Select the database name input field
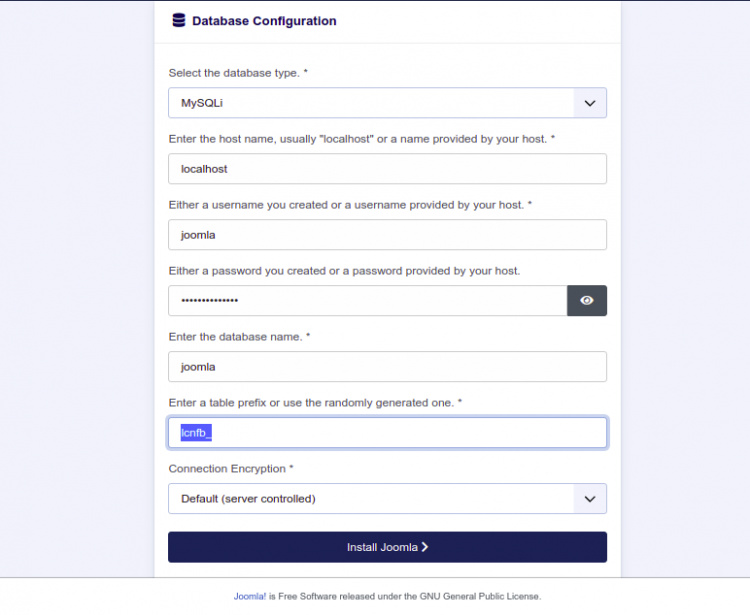The image size is (750, 615). [x=387, y=367]
